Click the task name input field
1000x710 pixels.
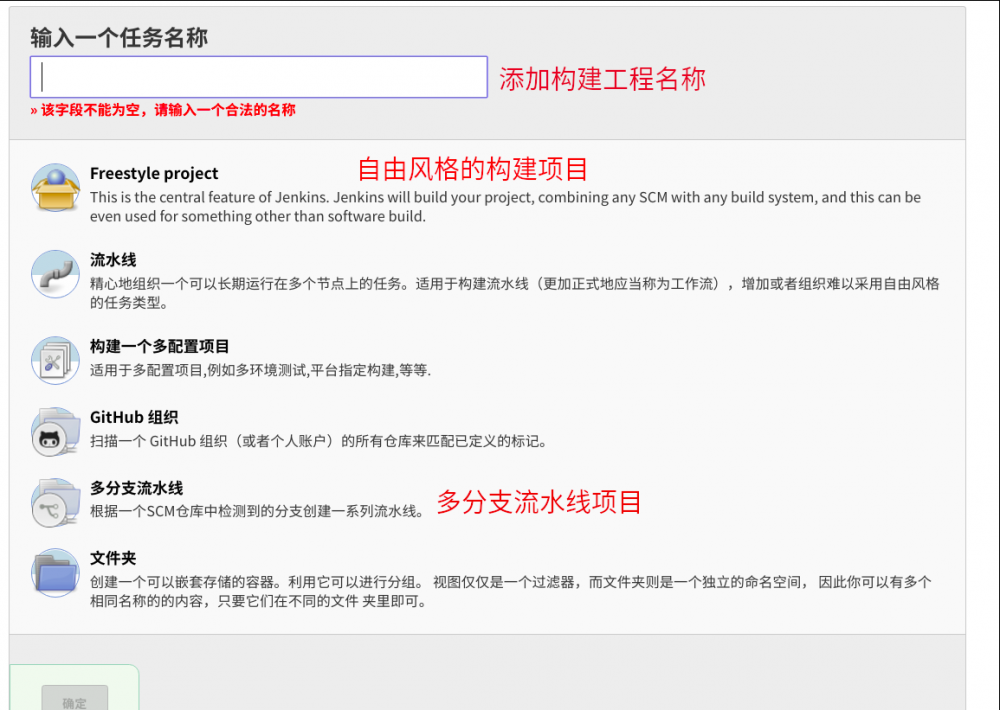click(x=258, y=76)
